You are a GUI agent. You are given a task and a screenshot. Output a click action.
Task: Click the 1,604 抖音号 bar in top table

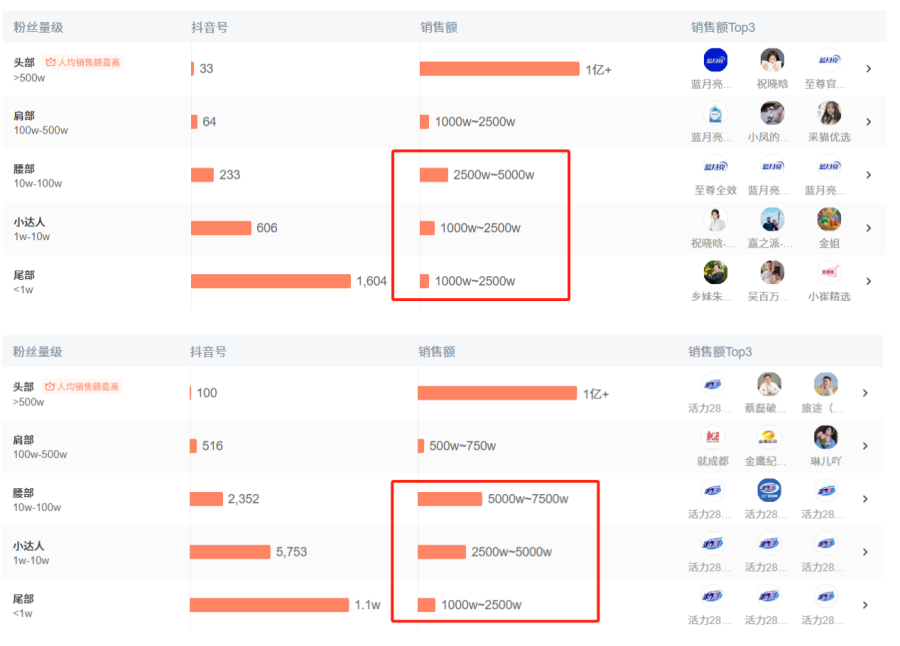click(271, 281)
